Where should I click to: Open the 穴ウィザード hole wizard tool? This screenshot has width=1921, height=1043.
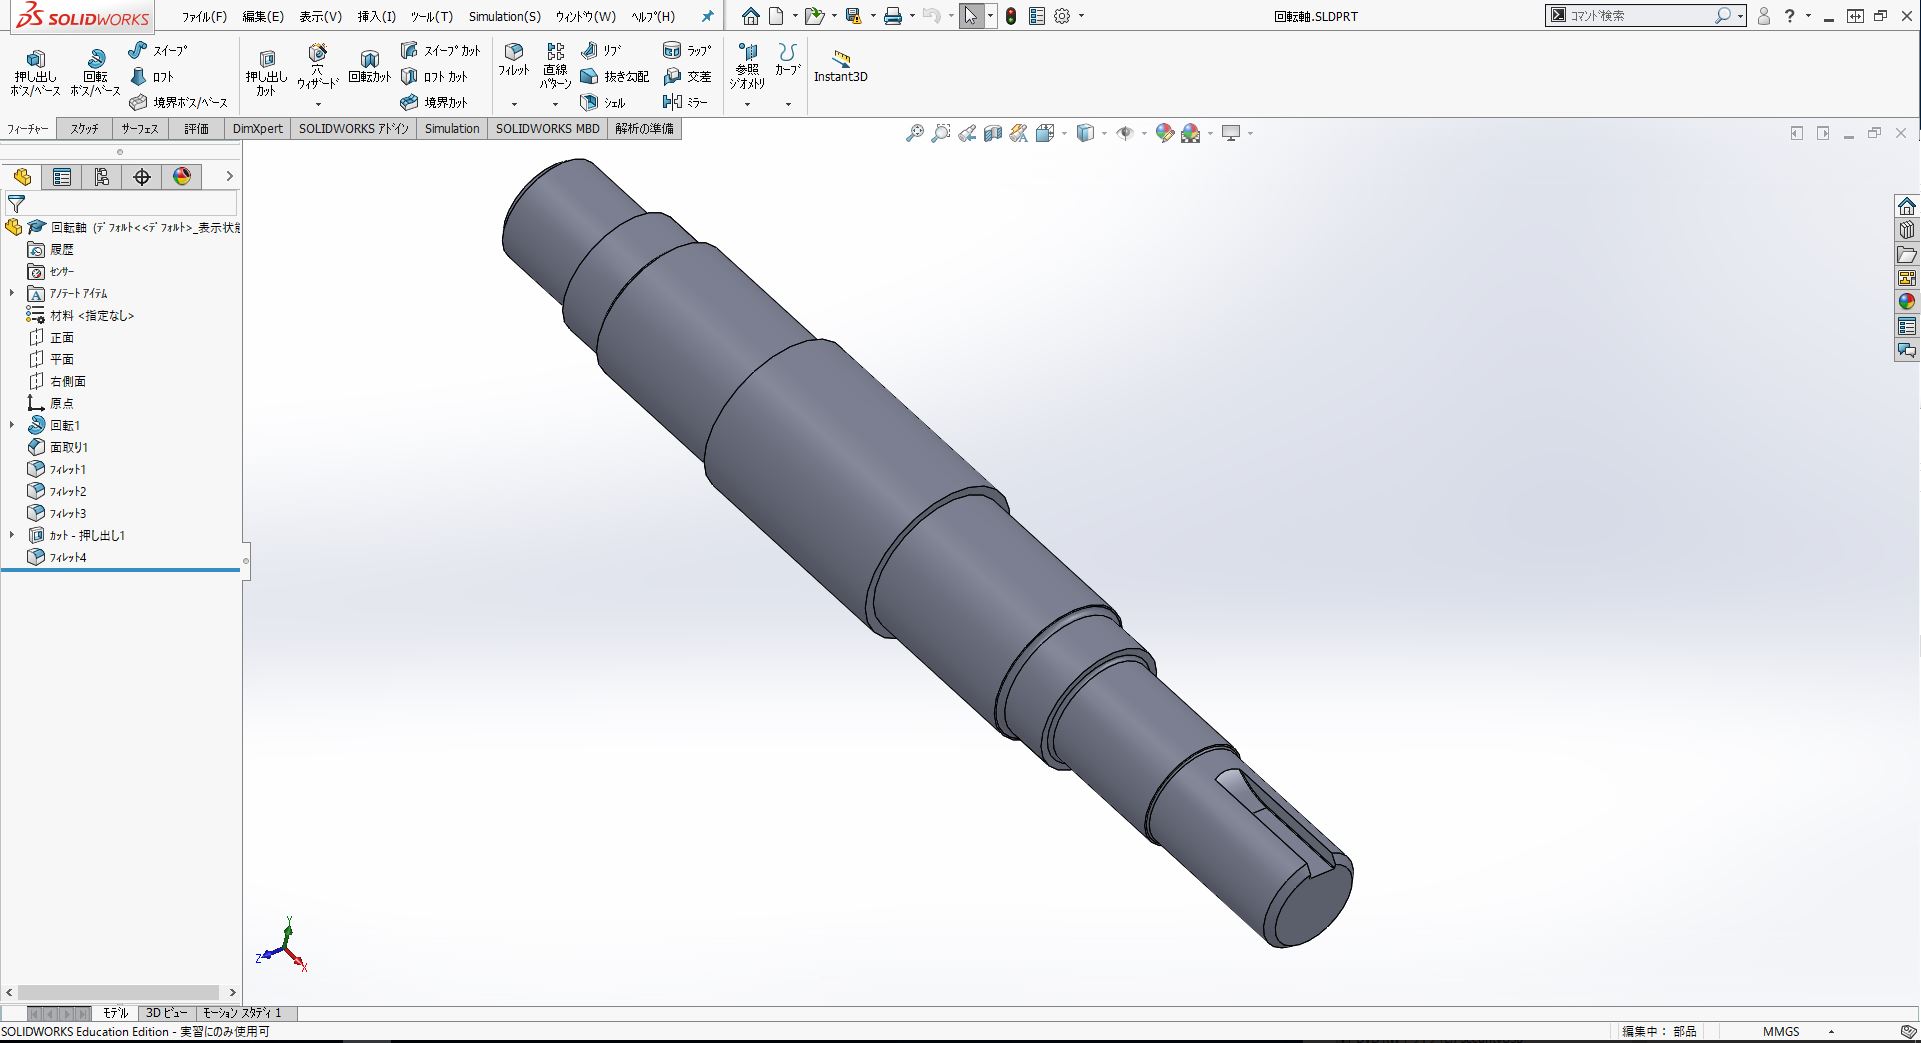pos(317,66)
